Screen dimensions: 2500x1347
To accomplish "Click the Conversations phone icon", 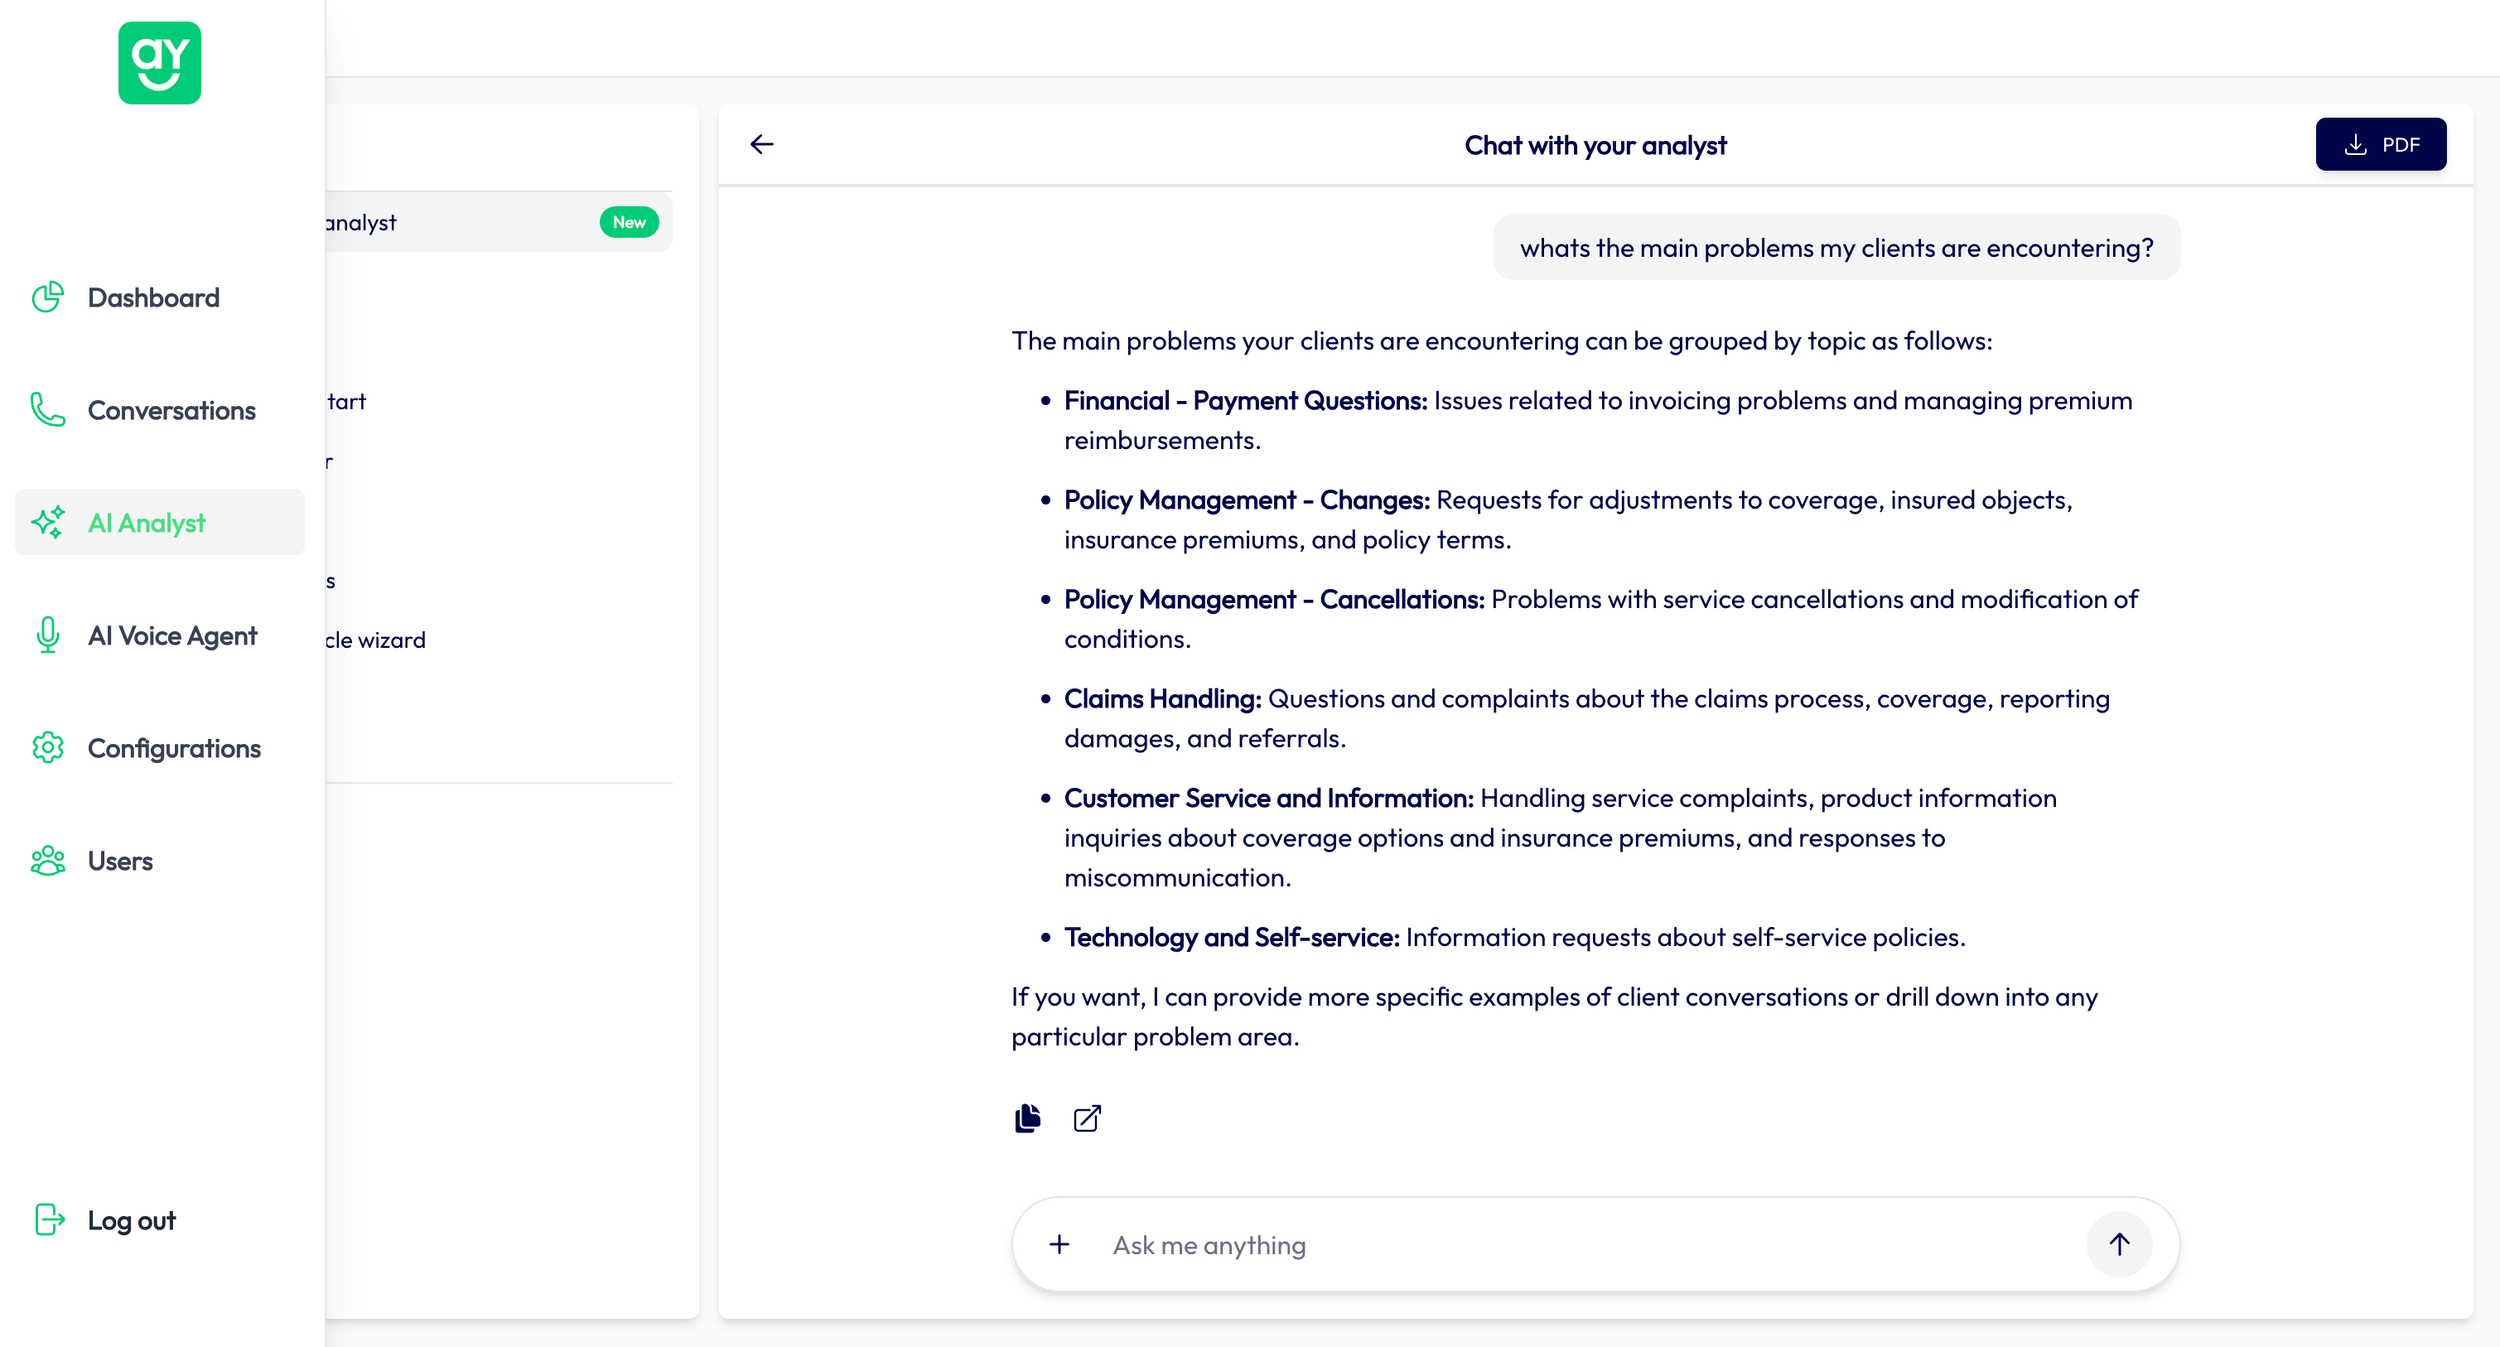I will pyautogui.click(x=47, y=409).
